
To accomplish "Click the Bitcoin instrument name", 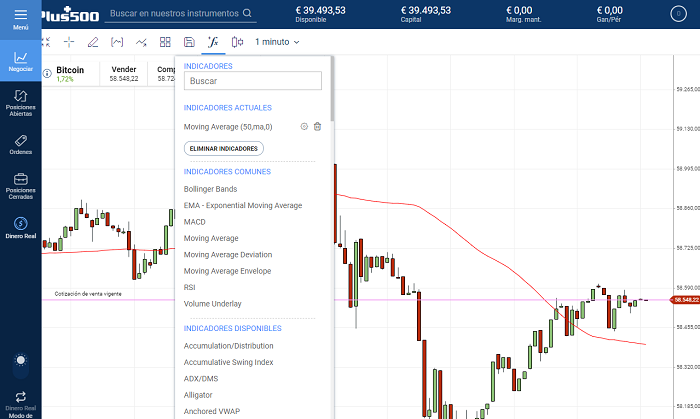I will point(70,70).
